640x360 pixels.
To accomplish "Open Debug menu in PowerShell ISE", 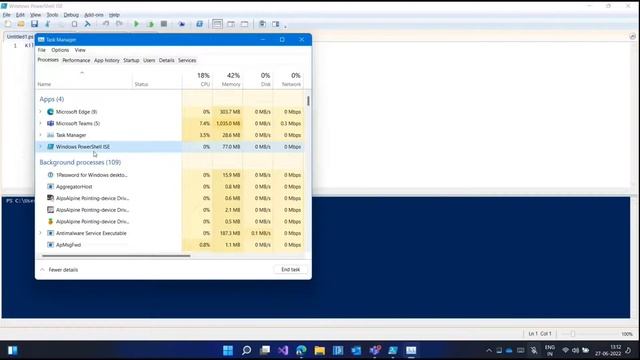I will 71,15.
